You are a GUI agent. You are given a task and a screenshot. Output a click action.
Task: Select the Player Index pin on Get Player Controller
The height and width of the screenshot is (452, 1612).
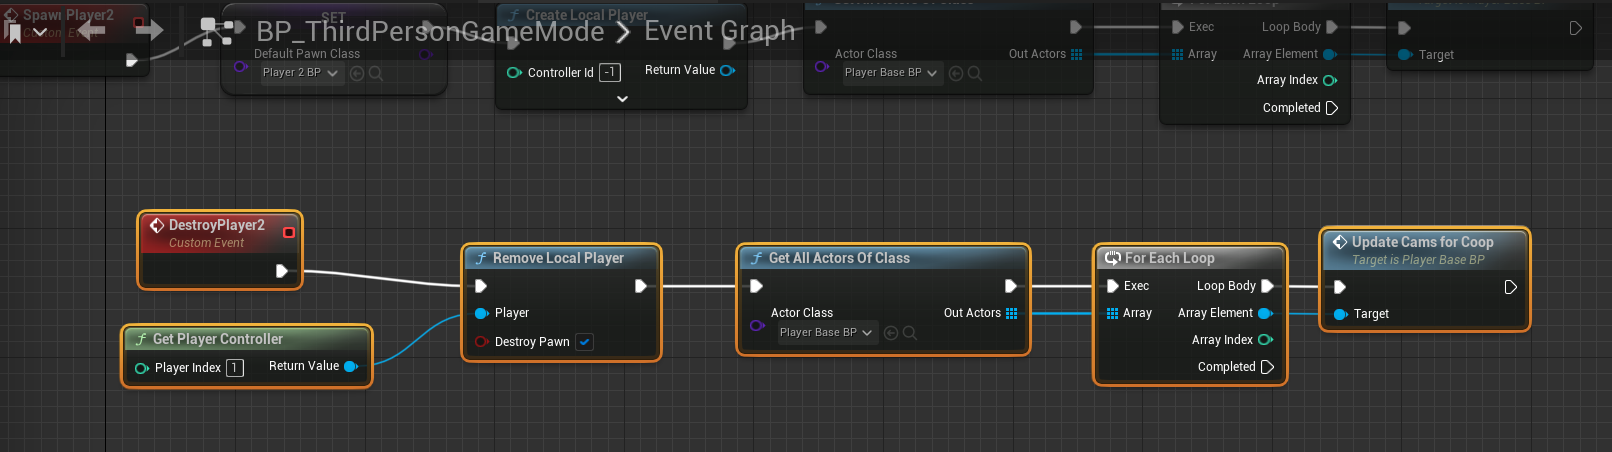[x=141, y=368]
